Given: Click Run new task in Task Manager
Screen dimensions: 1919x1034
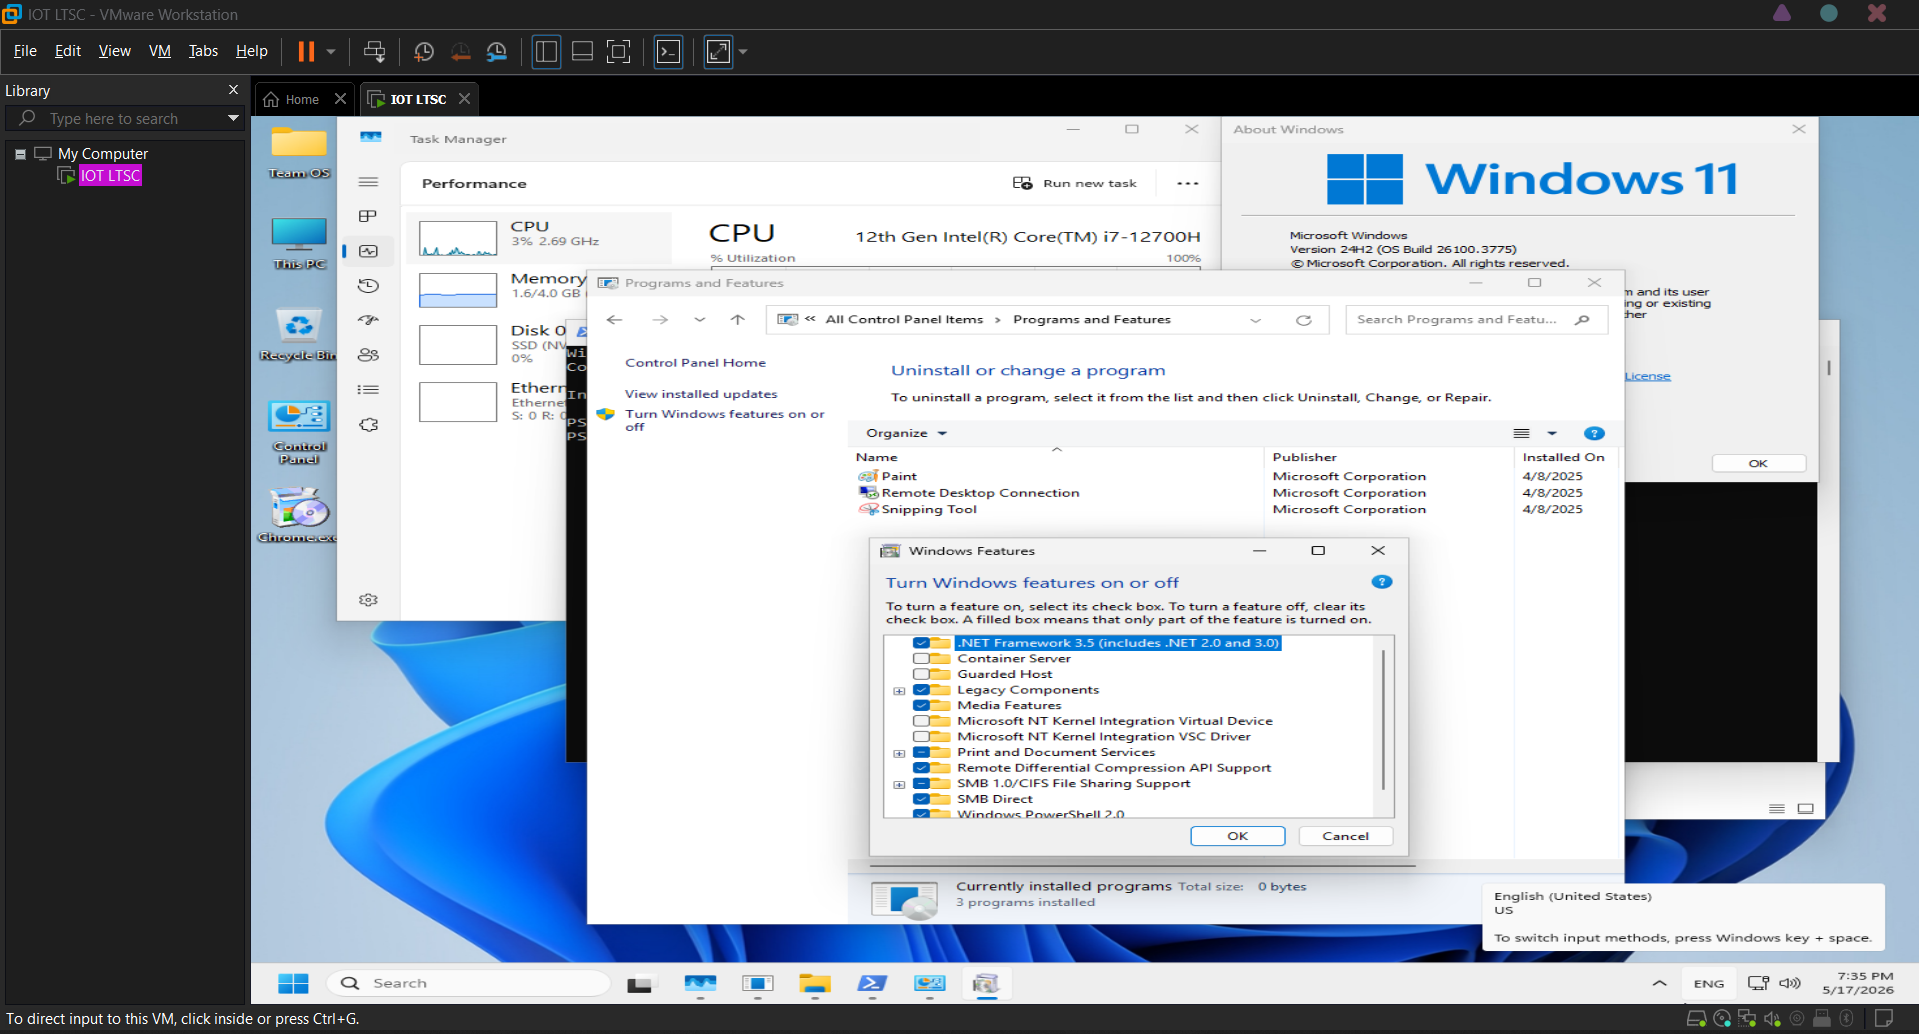Looking at the screenshot, I should coord(1076,183).
